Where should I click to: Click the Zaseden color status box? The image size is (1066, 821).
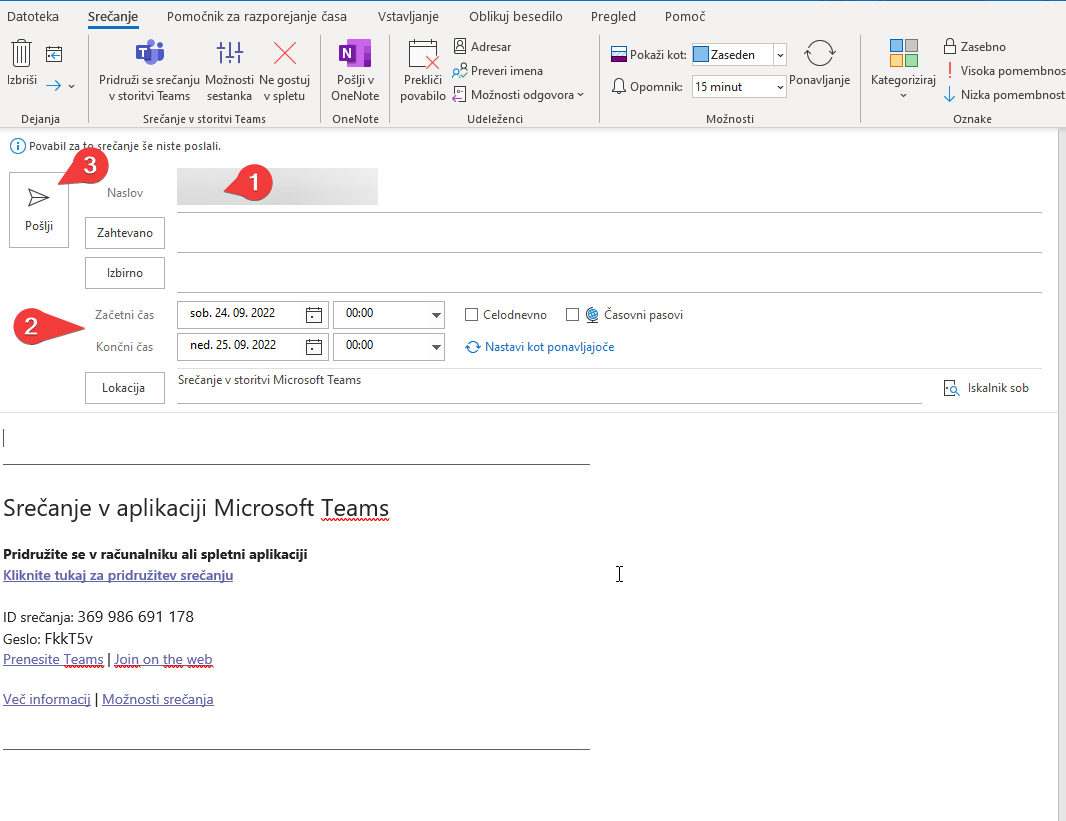point(701,55)
